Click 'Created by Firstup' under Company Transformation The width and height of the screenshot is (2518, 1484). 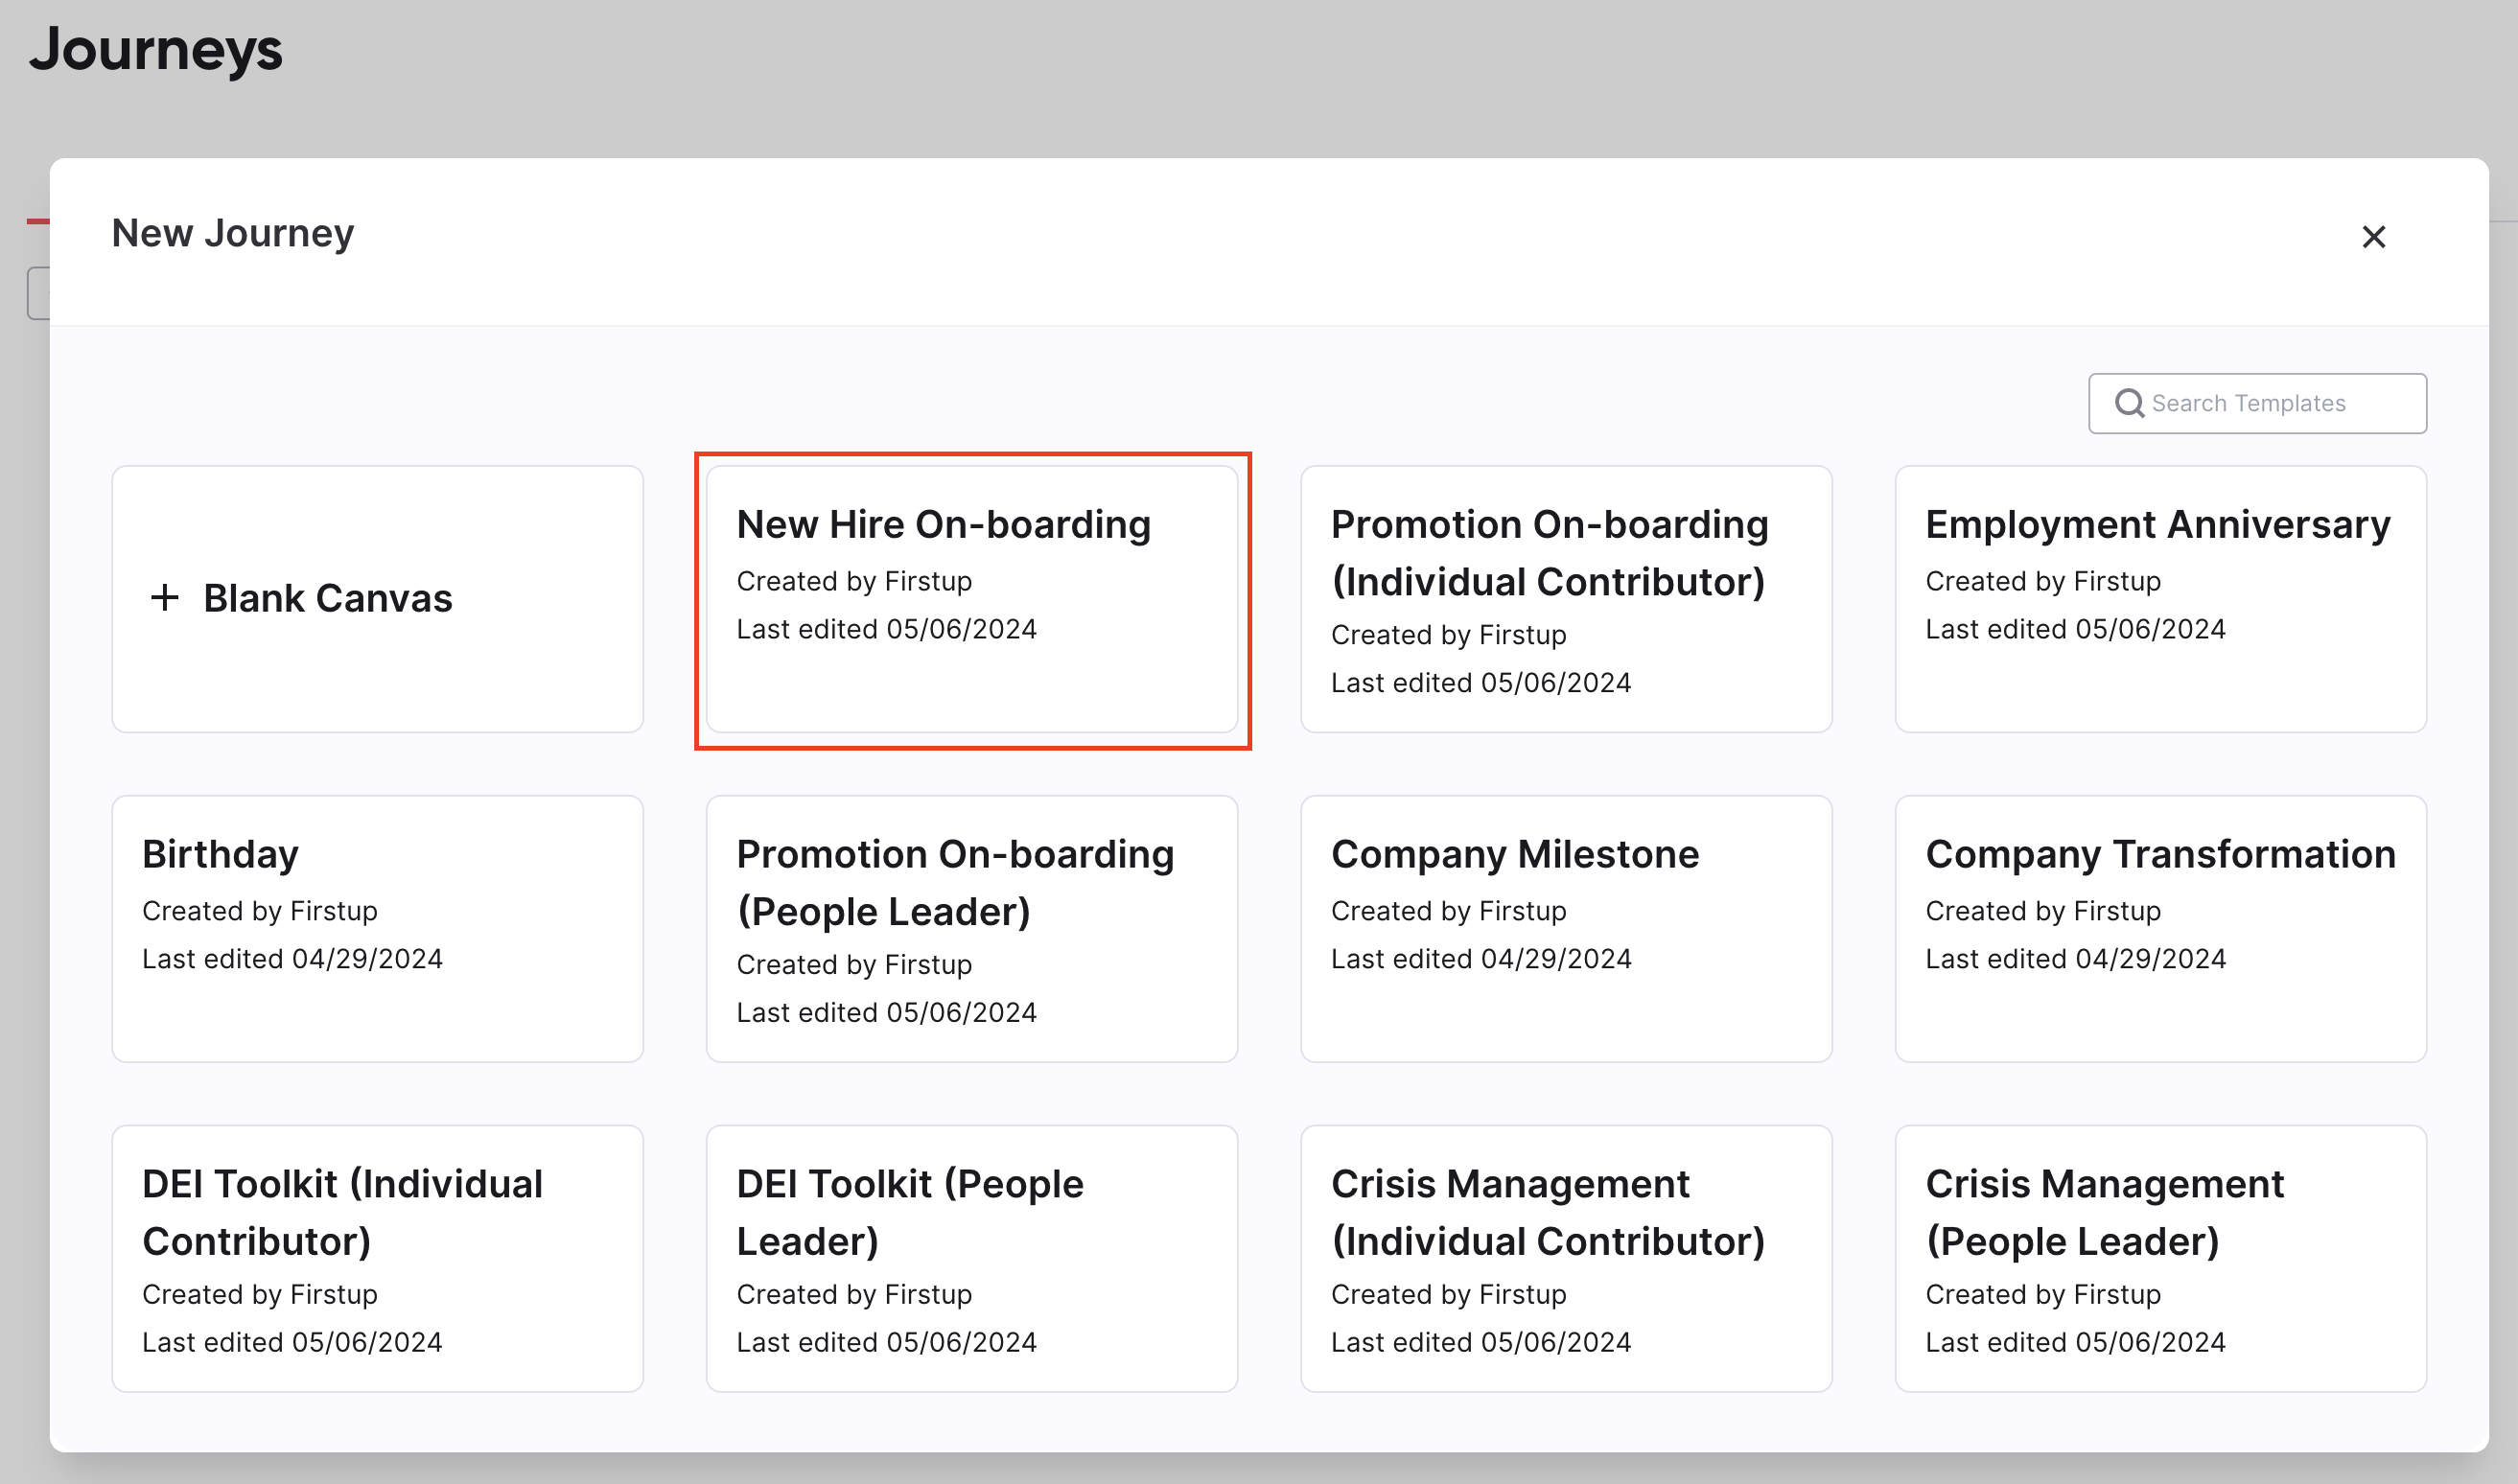2043,910
